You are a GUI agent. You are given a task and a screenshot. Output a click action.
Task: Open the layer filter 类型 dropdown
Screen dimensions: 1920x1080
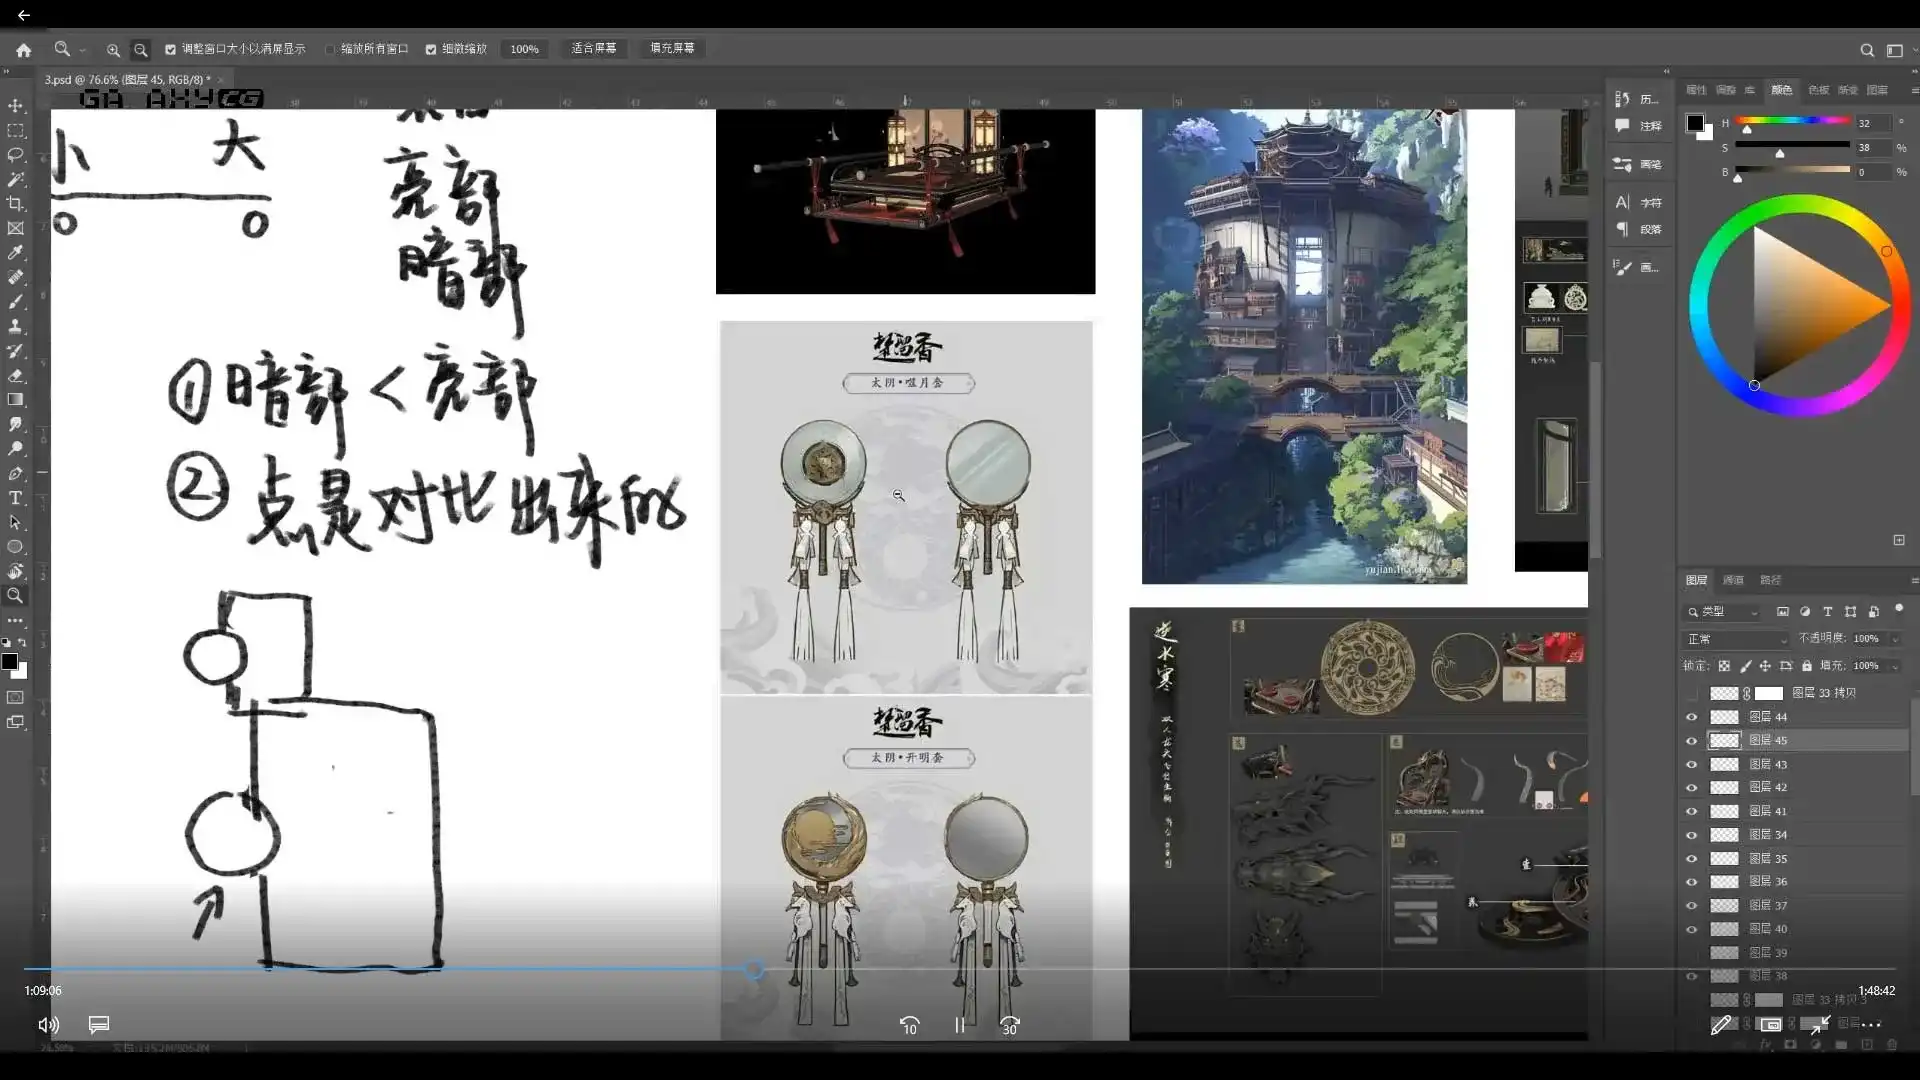1730,612
